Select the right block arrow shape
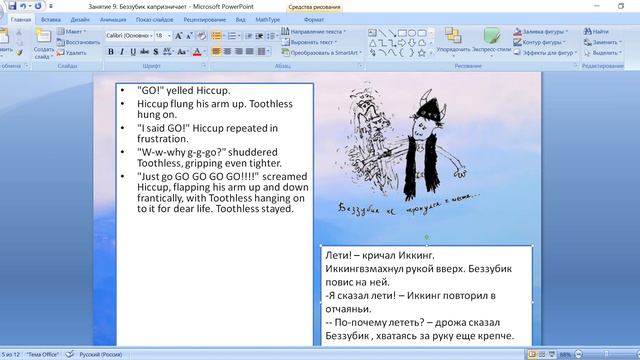The height and width of the screenshot is (360, 640). pos(402,43)
